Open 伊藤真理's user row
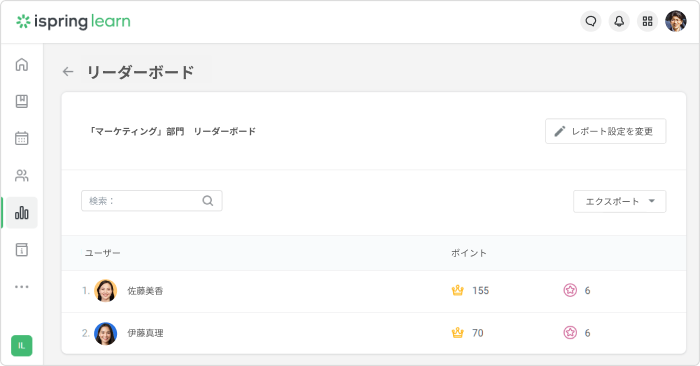The width and height of the screenshot is (700, 366). pyautogui.click(x=374, y=333)
